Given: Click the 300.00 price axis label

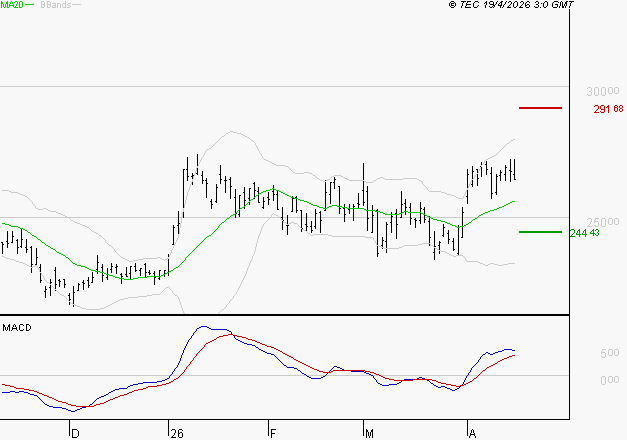Looking at the screenshot, I should (603, 92).
